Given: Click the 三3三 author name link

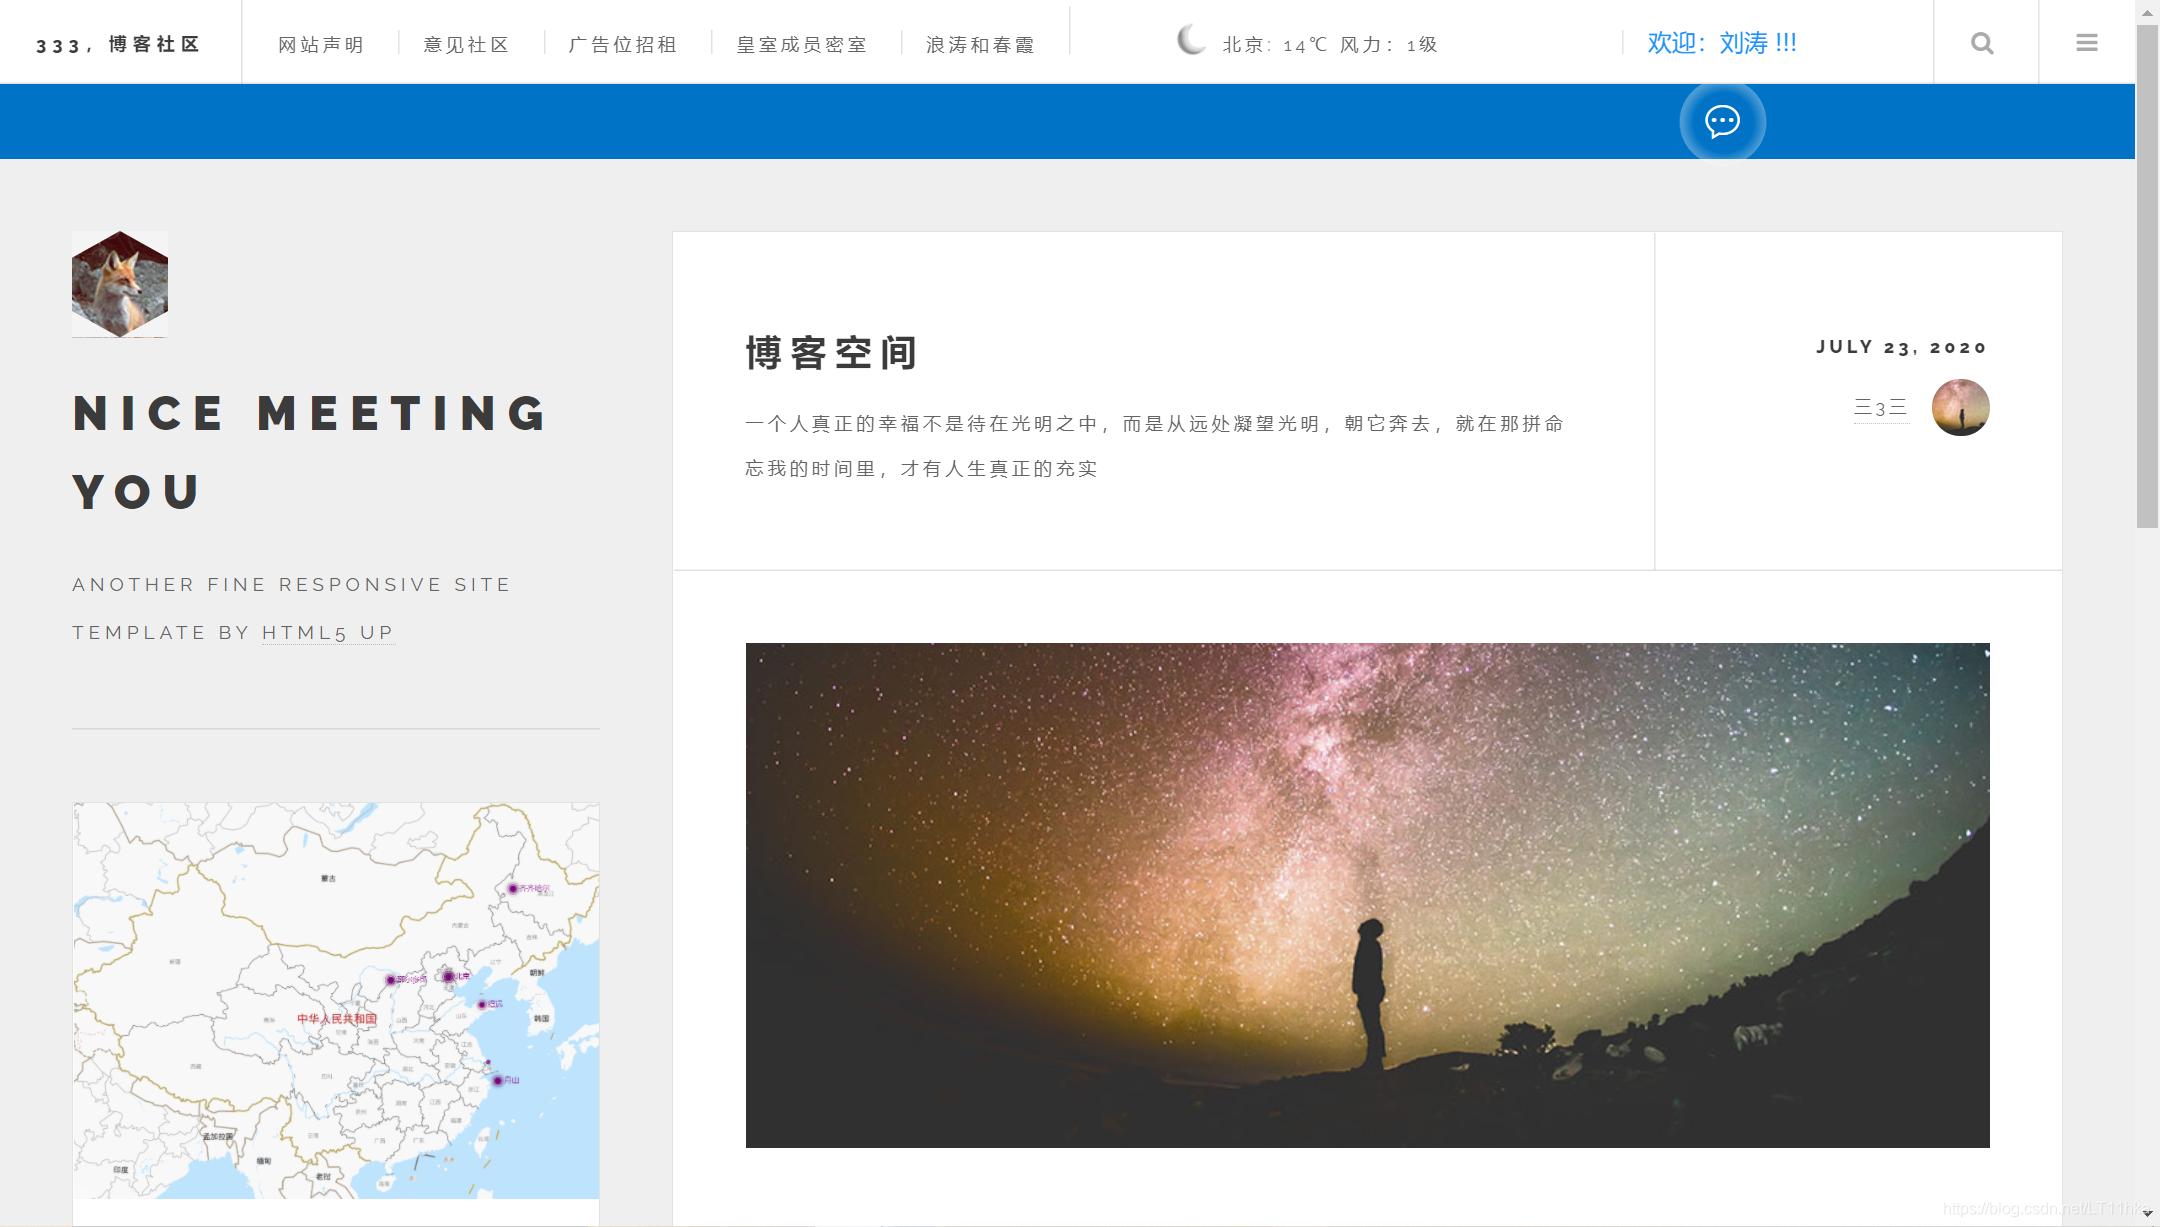Looking at the screenshot, I should (x=1881, y=408).
